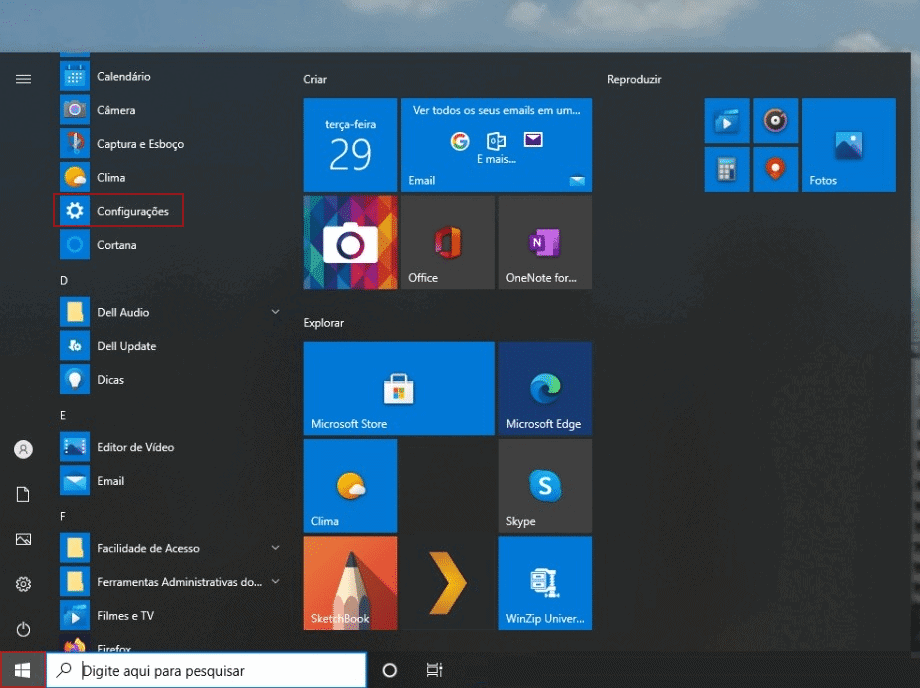Open Task View on the taskbar
Screen dimensions: 920x688
(x=434, y=670)
